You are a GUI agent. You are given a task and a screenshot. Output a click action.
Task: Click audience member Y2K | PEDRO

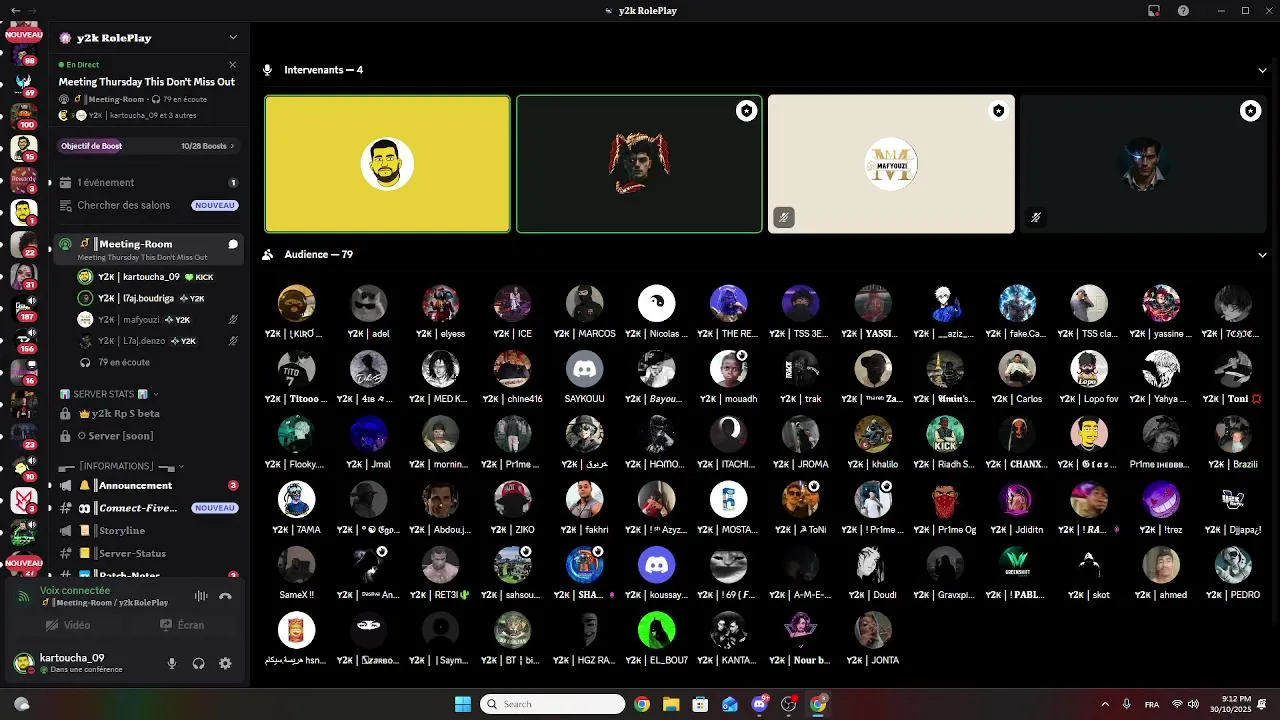[x=1233, y=573]
